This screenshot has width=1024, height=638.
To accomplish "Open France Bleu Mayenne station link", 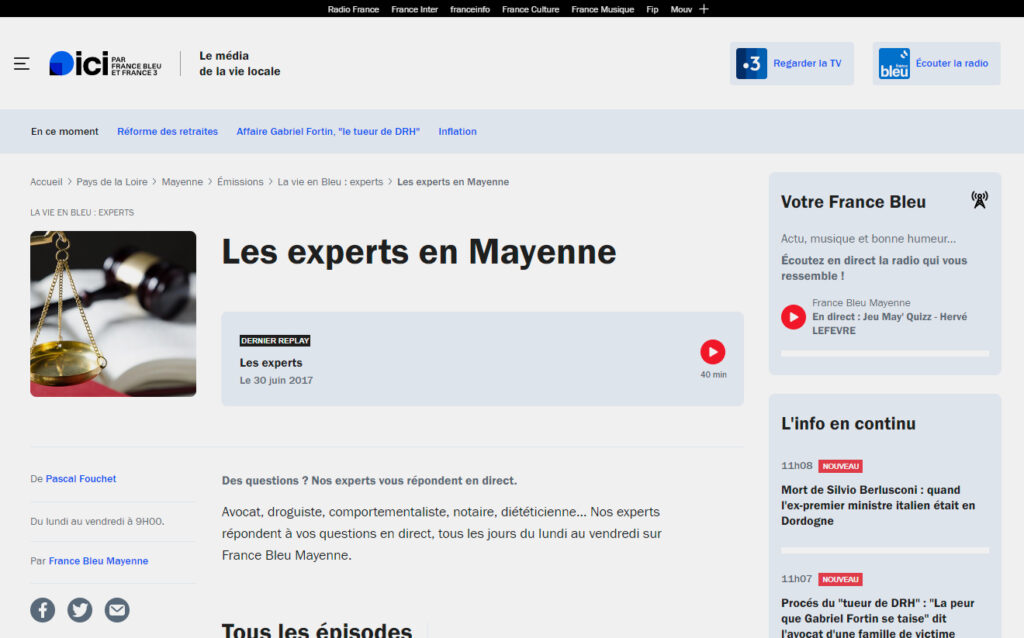I will coord(99,561).
